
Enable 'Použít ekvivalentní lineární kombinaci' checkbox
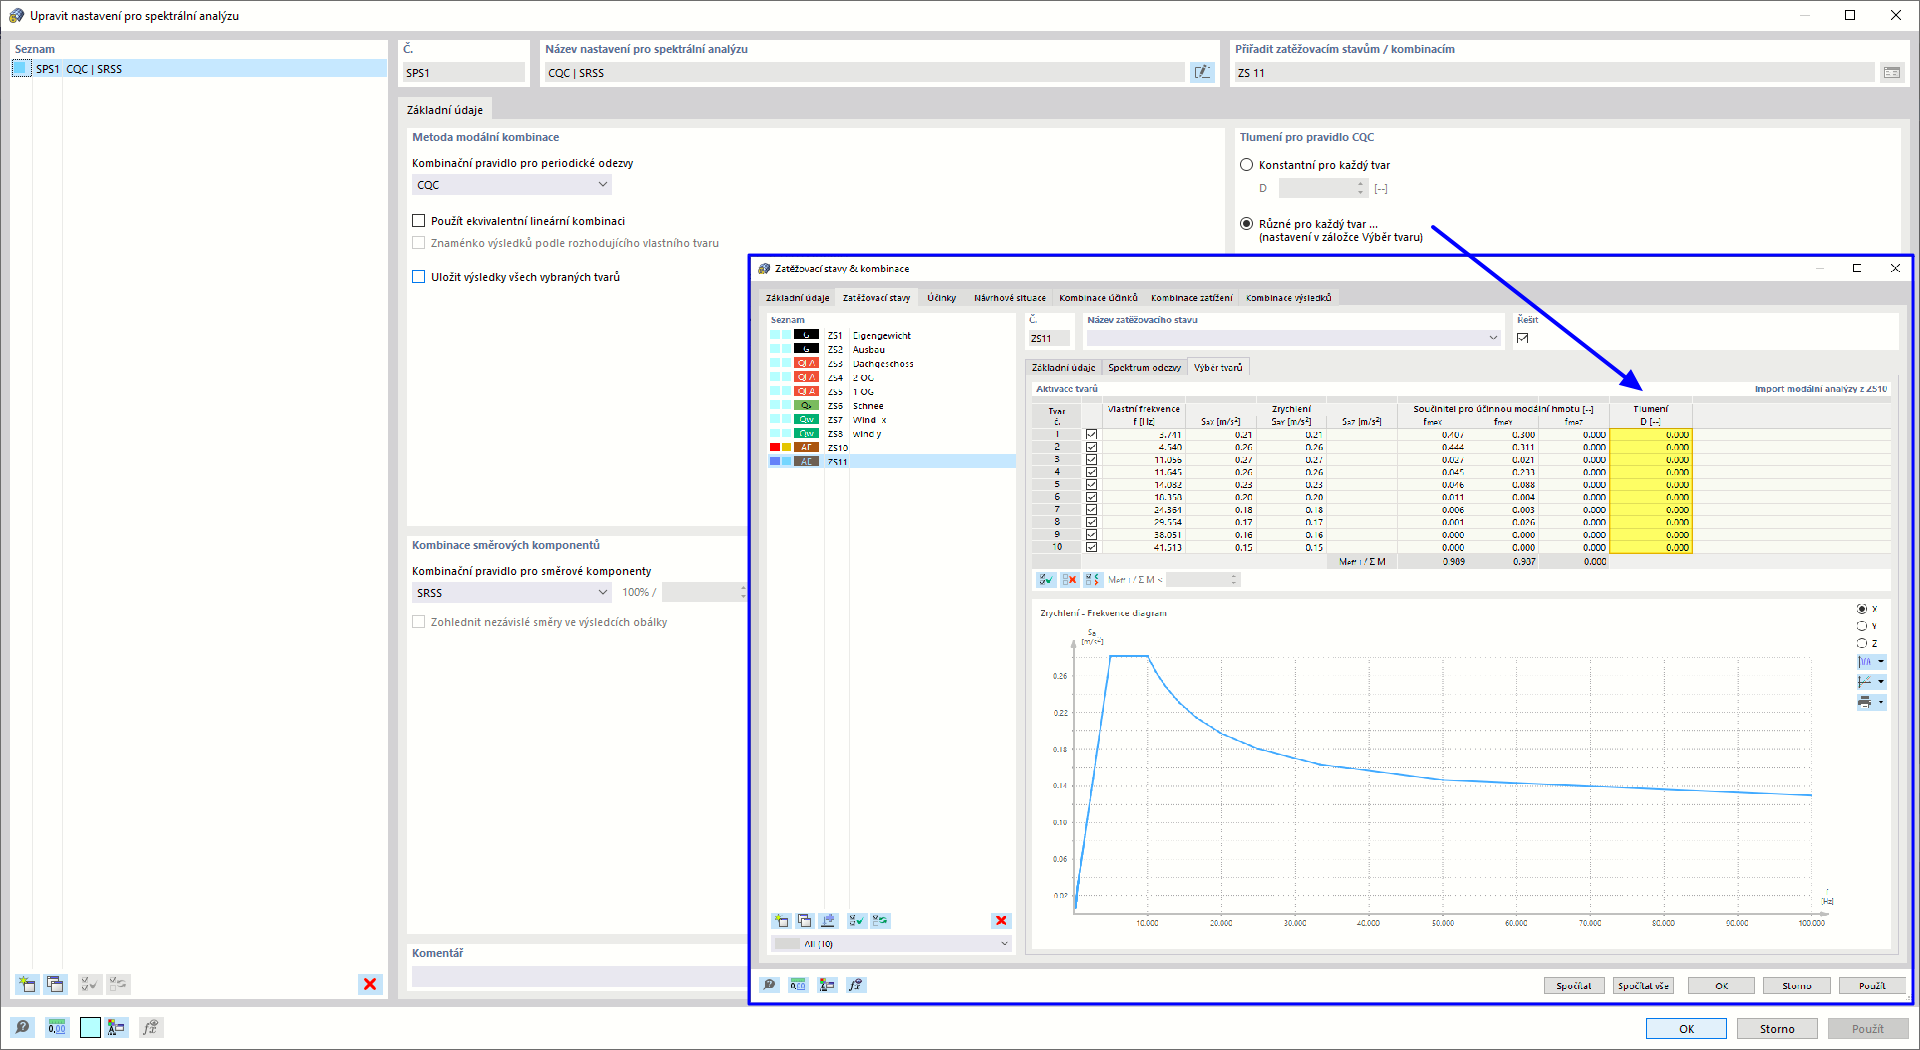click(x=419, y=221)
